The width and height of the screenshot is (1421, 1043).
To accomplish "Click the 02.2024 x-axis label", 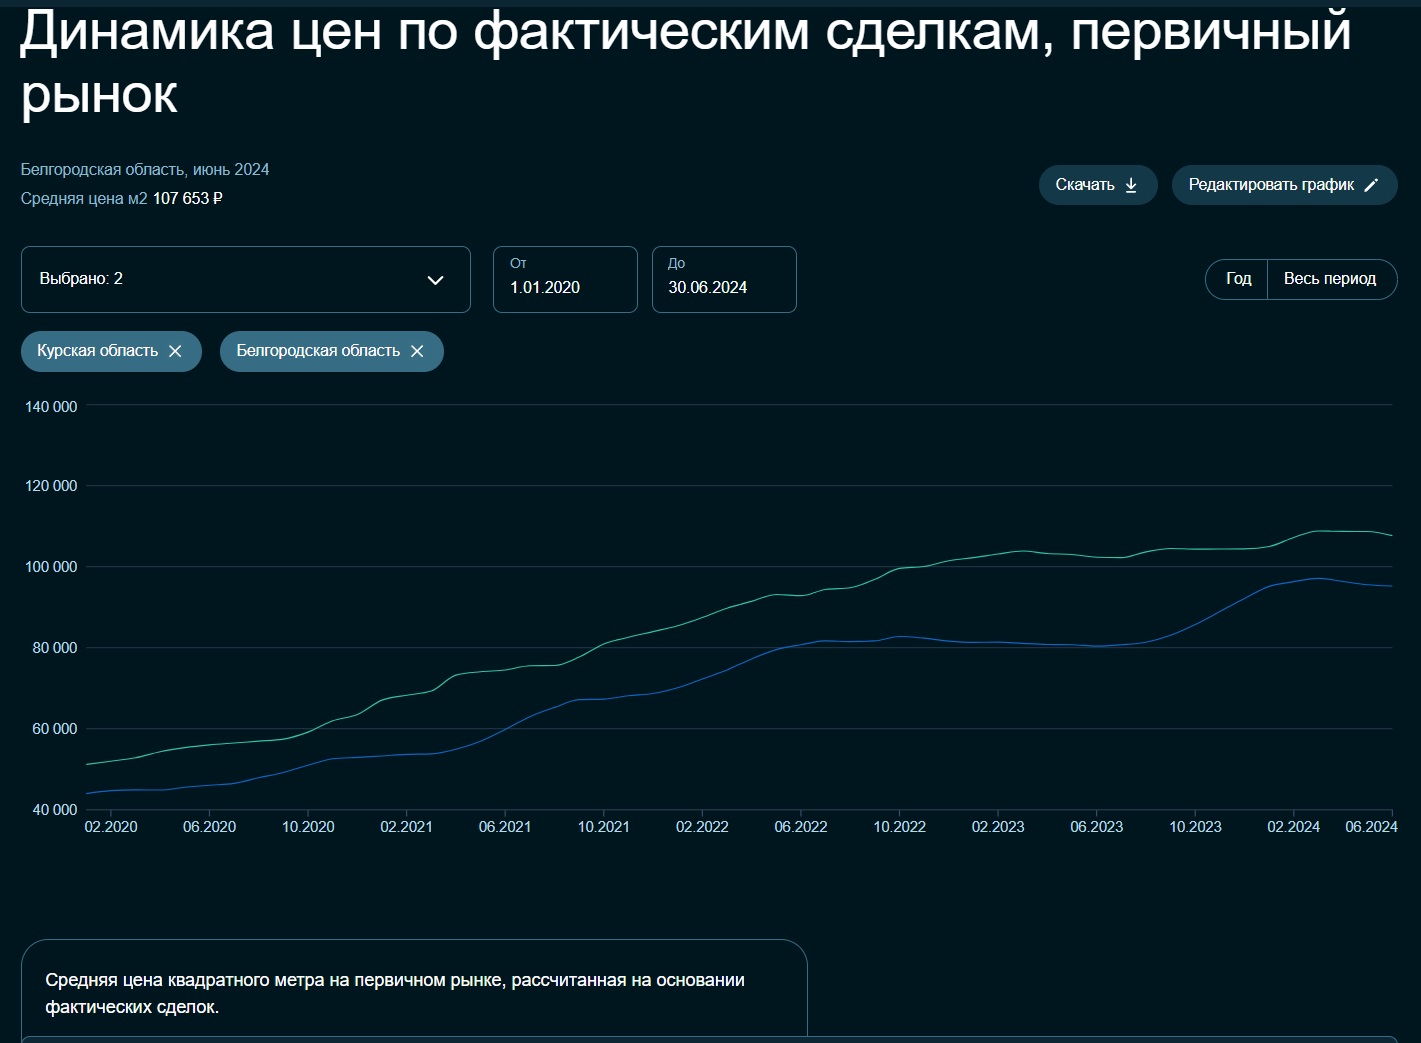I will [1294, 827].
